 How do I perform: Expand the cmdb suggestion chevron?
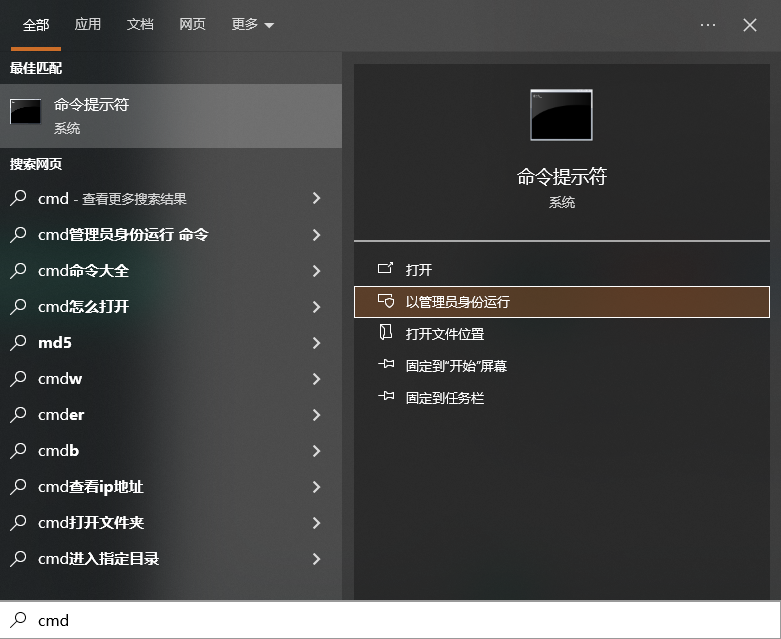pyautogui.click(x=316, y=451)
